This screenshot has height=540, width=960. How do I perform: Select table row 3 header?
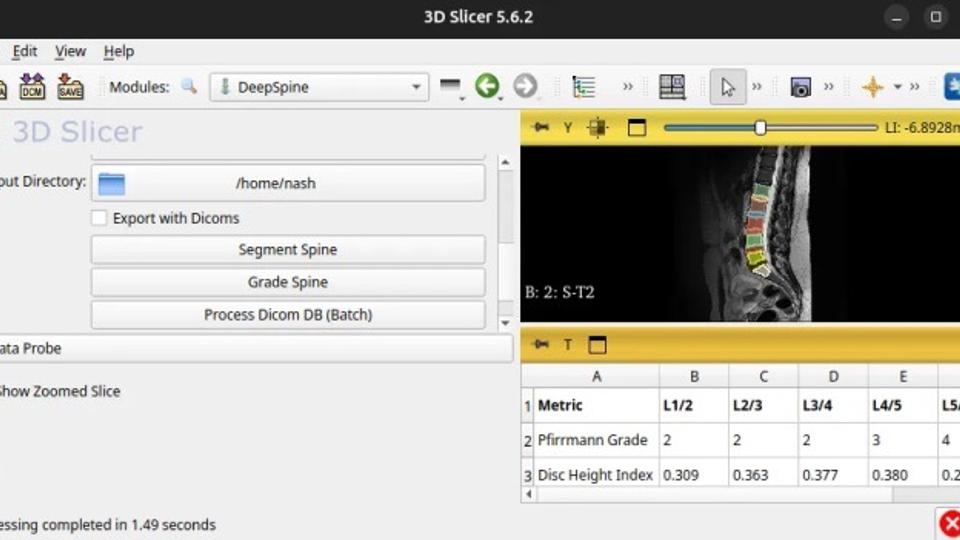point(527,474)
